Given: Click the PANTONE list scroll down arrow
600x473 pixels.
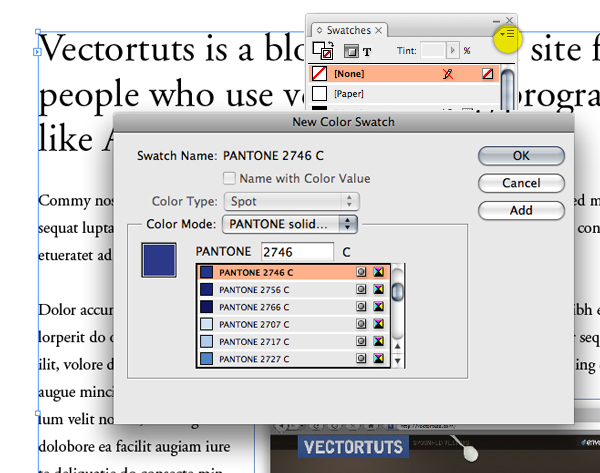Looking at the screenshot, I should pos(398,361).
